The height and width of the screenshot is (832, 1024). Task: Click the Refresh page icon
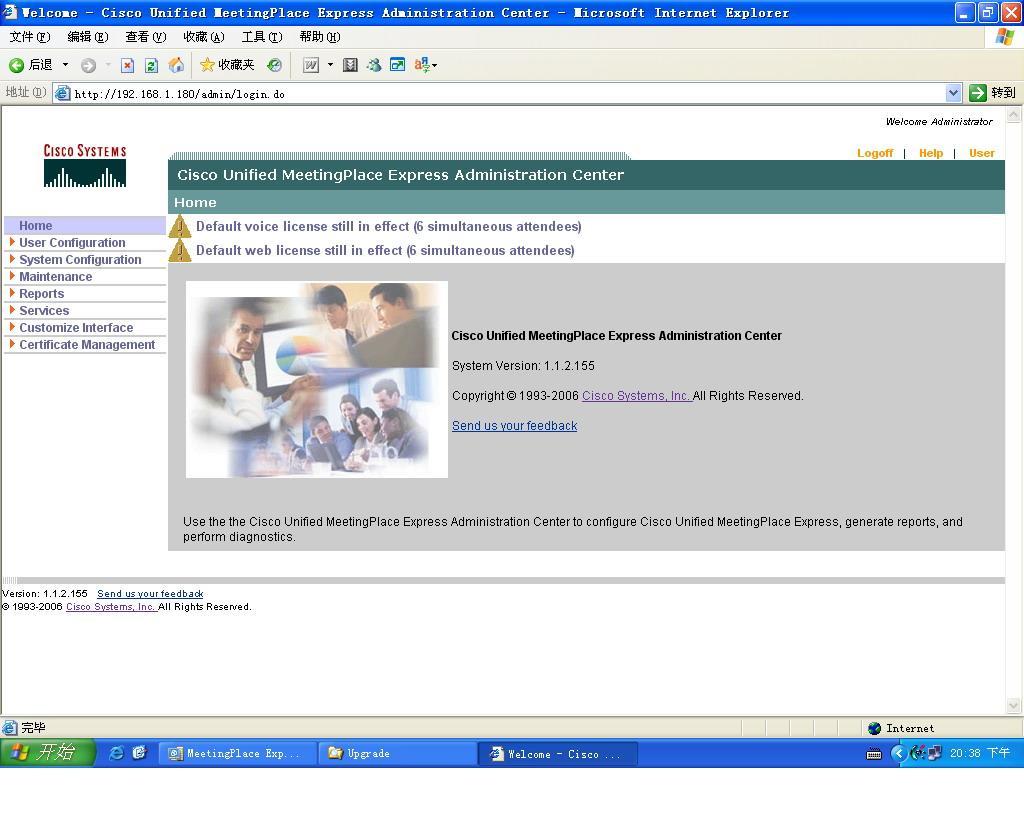(152, 65)
